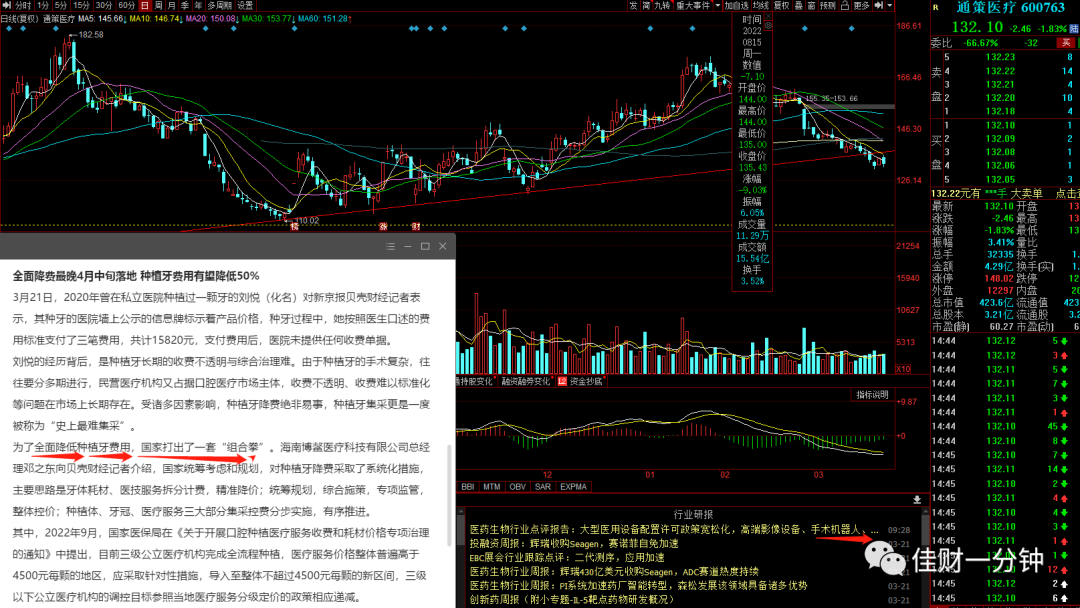Open report PI系统加速药厂智能转型
The height and width of the screenshot is (608, 1080).
(638, 585)
